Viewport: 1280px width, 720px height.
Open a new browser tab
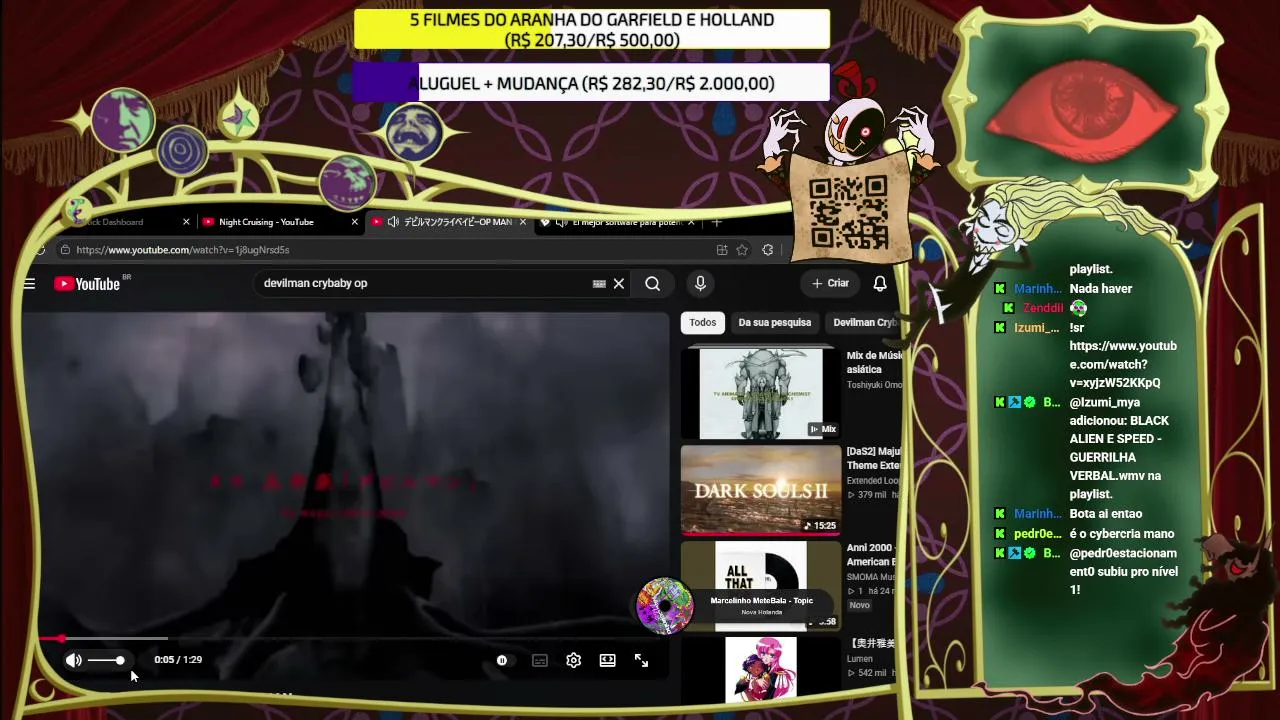716,222
